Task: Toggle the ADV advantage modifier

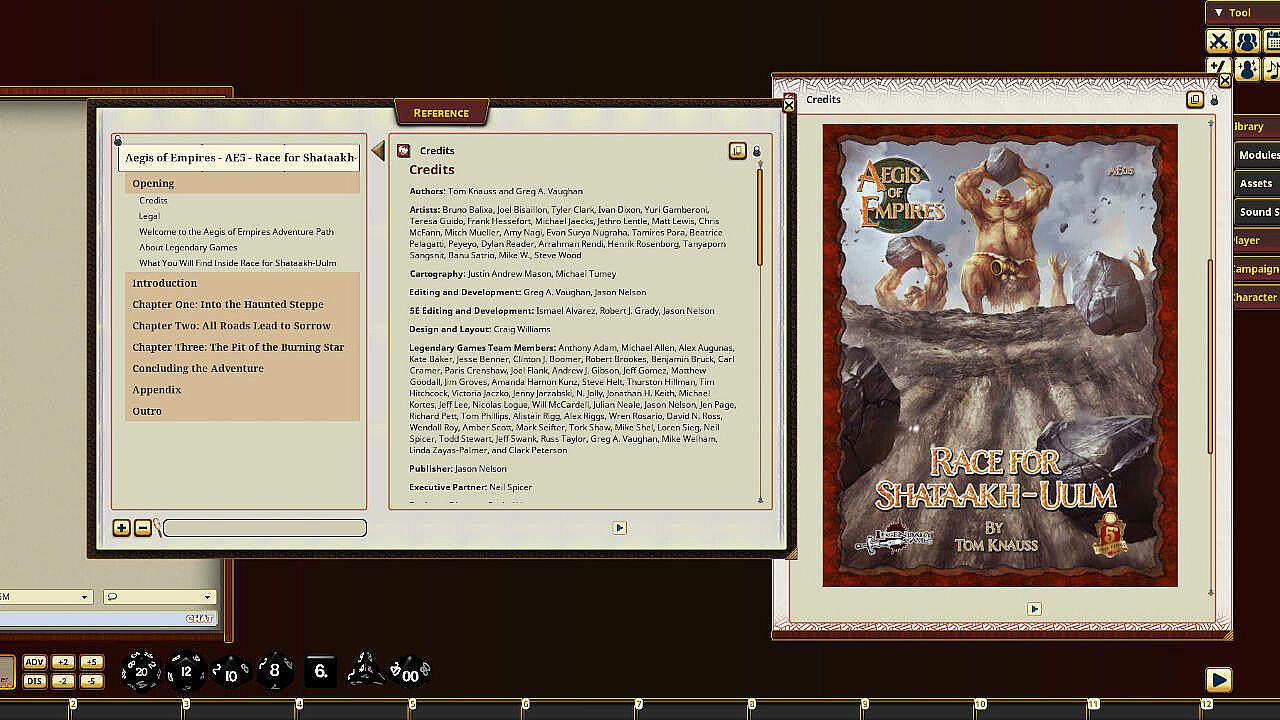Action: pos(35,662)
